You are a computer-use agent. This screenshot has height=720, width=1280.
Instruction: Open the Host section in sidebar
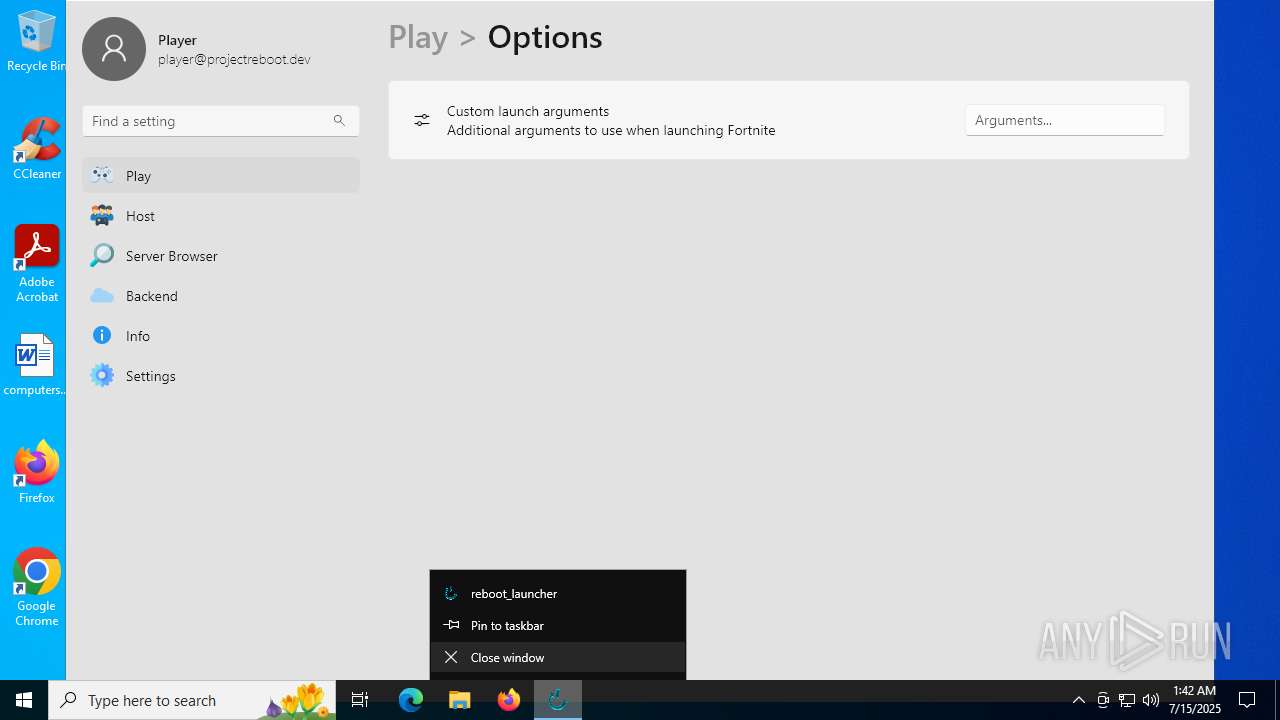pyautogui.click(x=221, y=215)
